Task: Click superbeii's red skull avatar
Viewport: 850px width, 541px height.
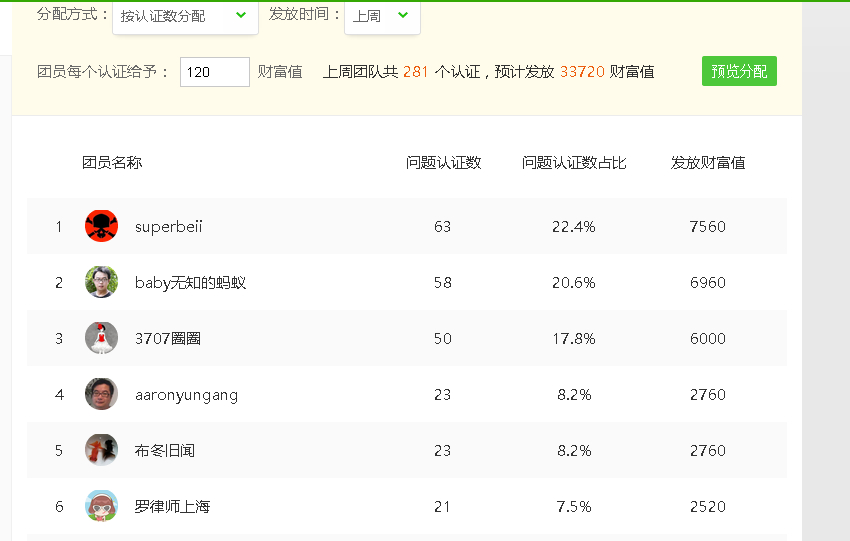Action: (x=101, y=226)
